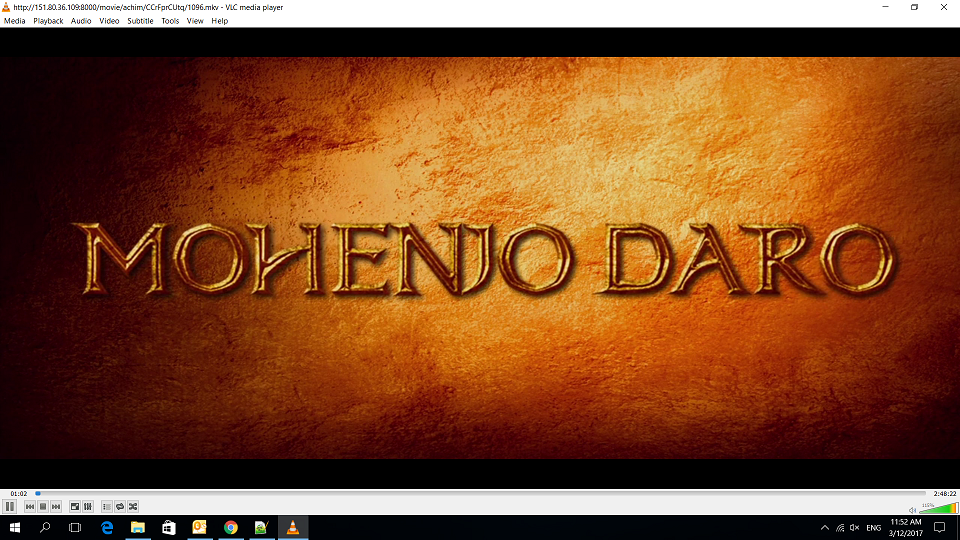Open Windows Store from taskbar
The image size is (960, 540).
tap(169, 527)
